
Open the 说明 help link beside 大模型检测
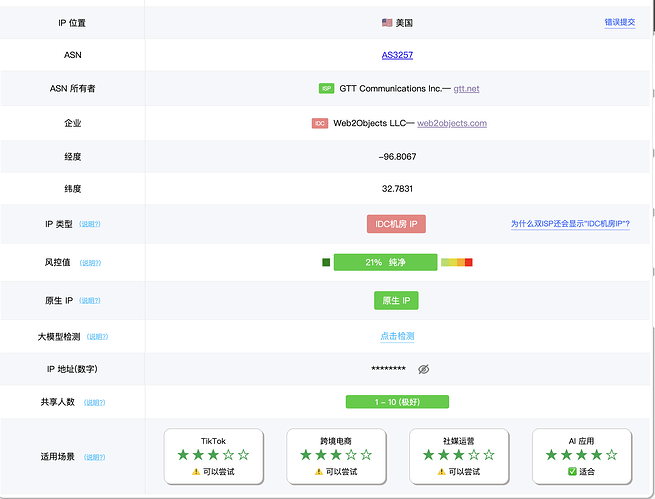tap(97, 337)
